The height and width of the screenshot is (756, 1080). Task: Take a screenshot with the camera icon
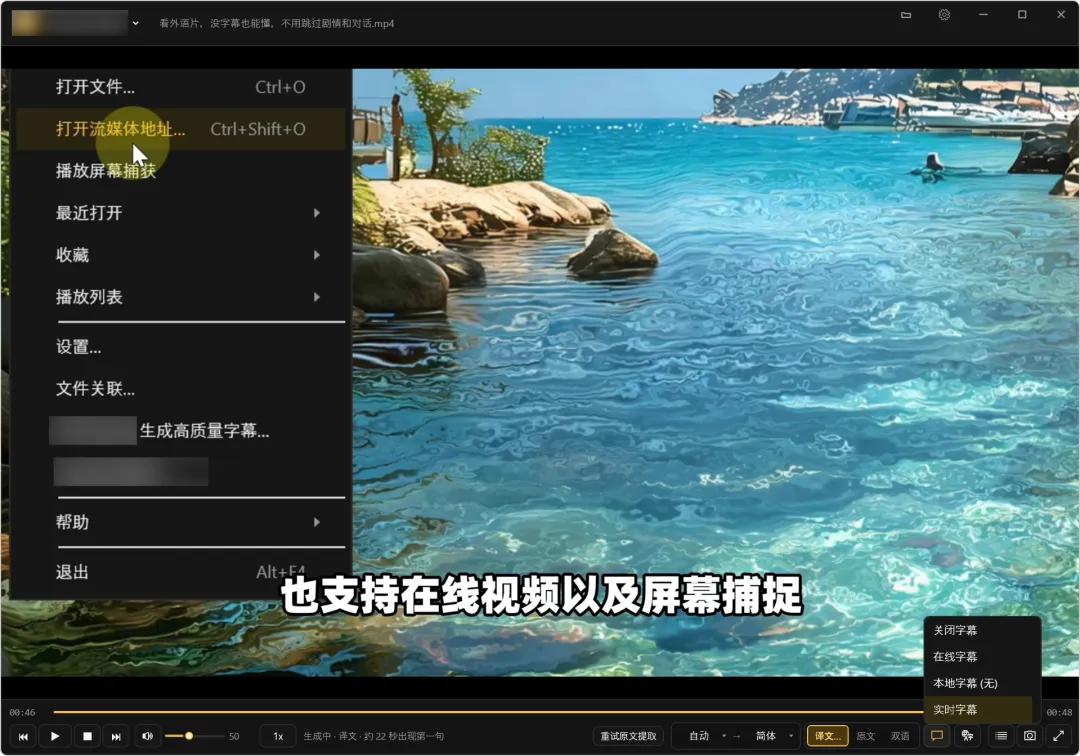(x=1030, y=736)
